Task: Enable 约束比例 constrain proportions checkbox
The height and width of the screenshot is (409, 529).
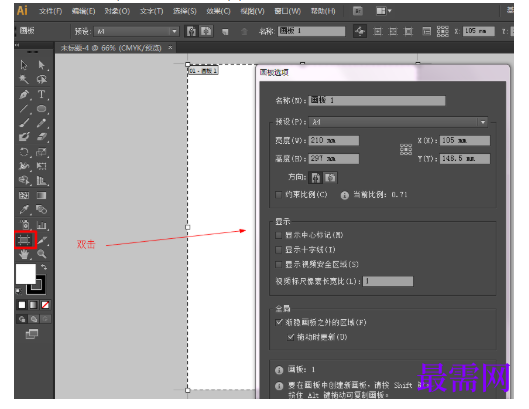Action: coord(279,195)
